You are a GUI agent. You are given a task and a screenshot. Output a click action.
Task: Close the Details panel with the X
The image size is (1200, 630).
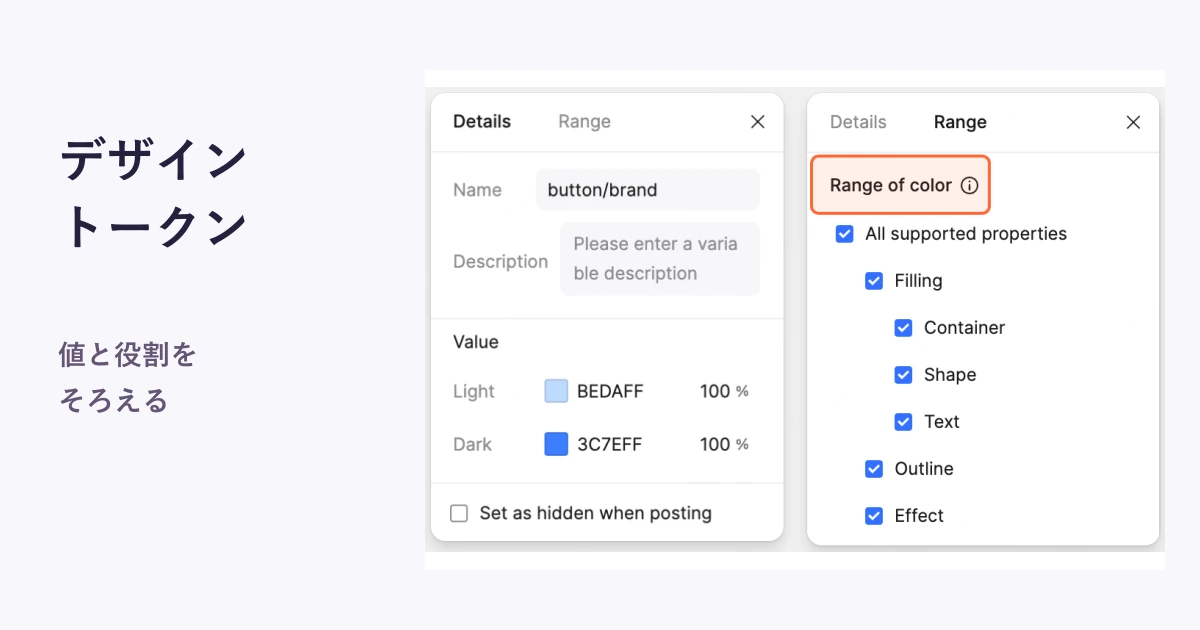(x=758, y=122)
